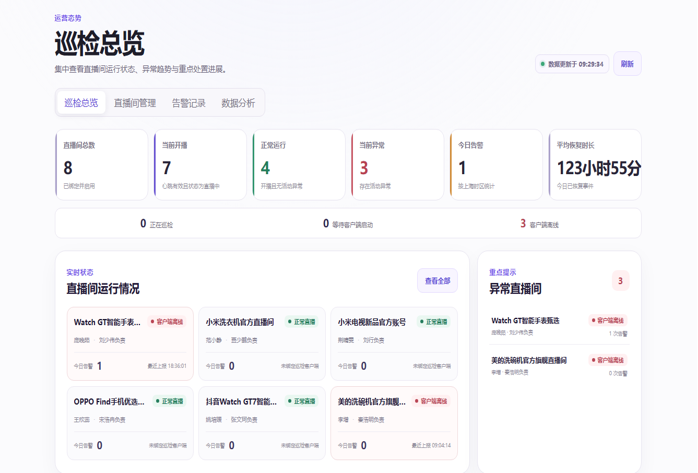This screenshot has height=473, width=698.
Task: Click the 今日告警 count on Watch GT智能手表 card
Action: [x=99, y=366]
